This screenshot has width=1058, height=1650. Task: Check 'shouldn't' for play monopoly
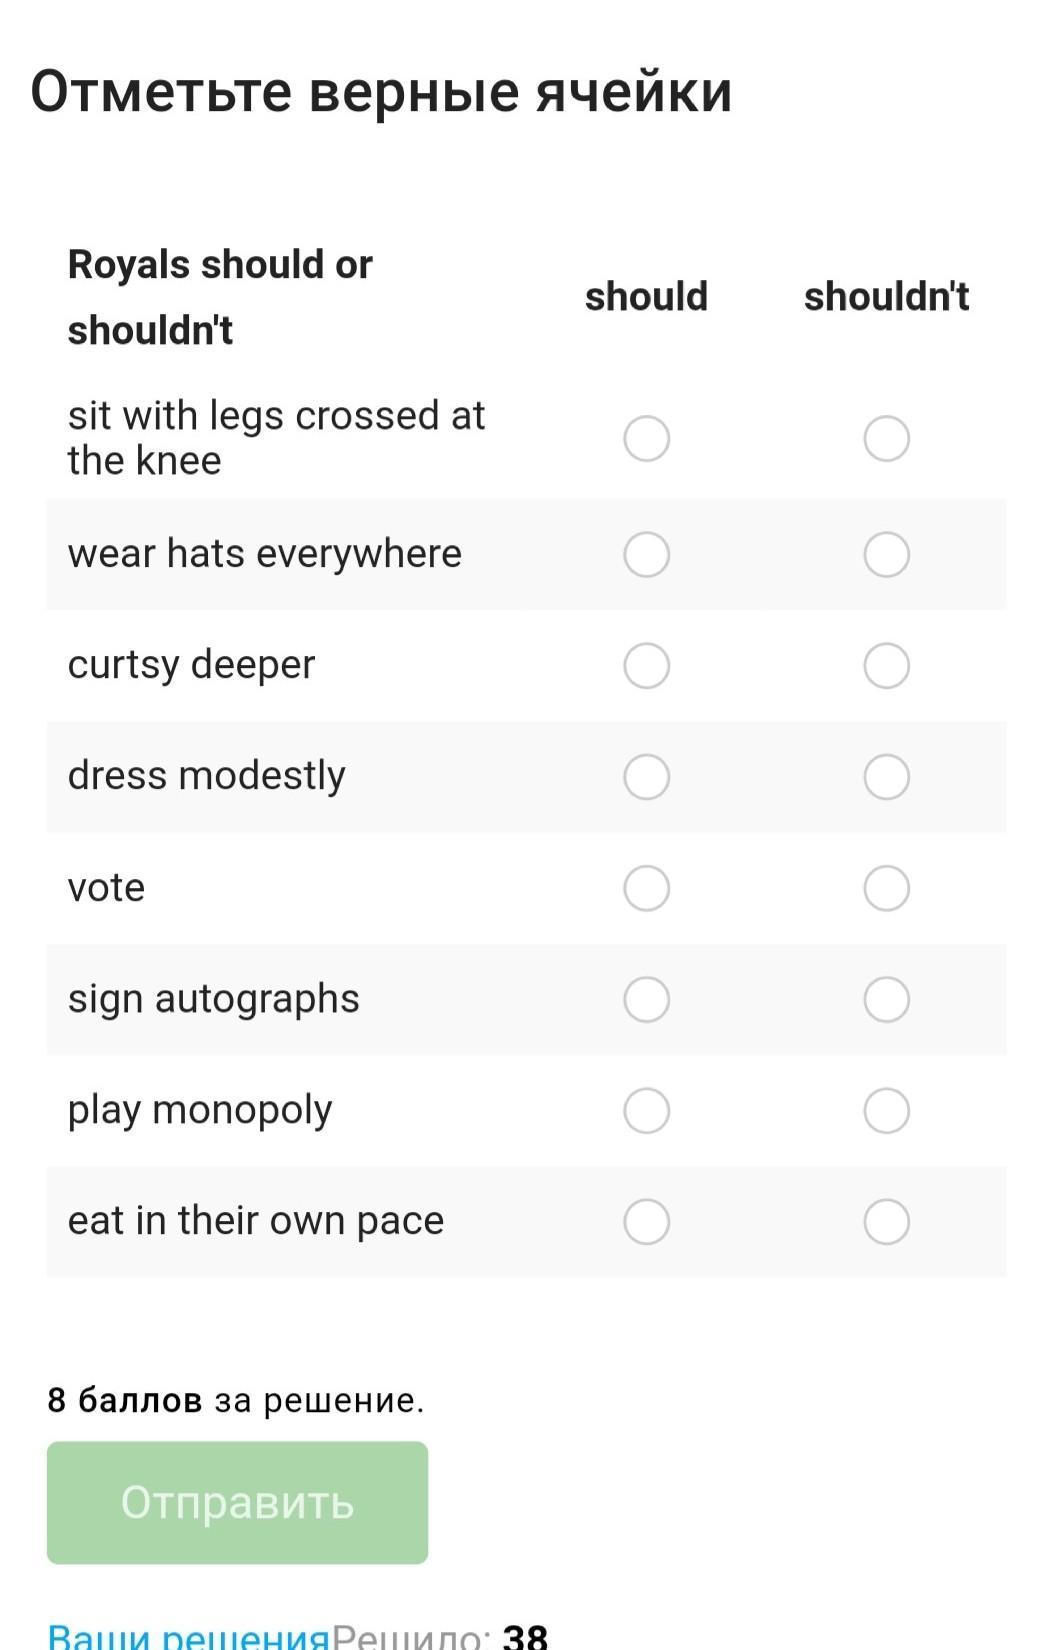coord(886,1111)
